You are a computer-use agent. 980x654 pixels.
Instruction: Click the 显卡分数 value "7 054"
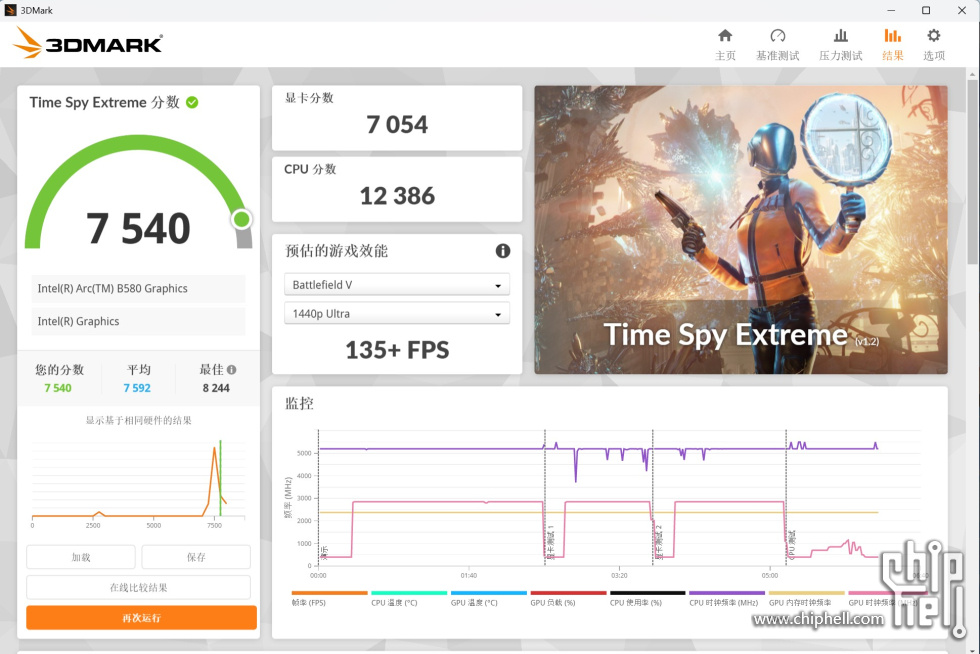coord(397,124)
